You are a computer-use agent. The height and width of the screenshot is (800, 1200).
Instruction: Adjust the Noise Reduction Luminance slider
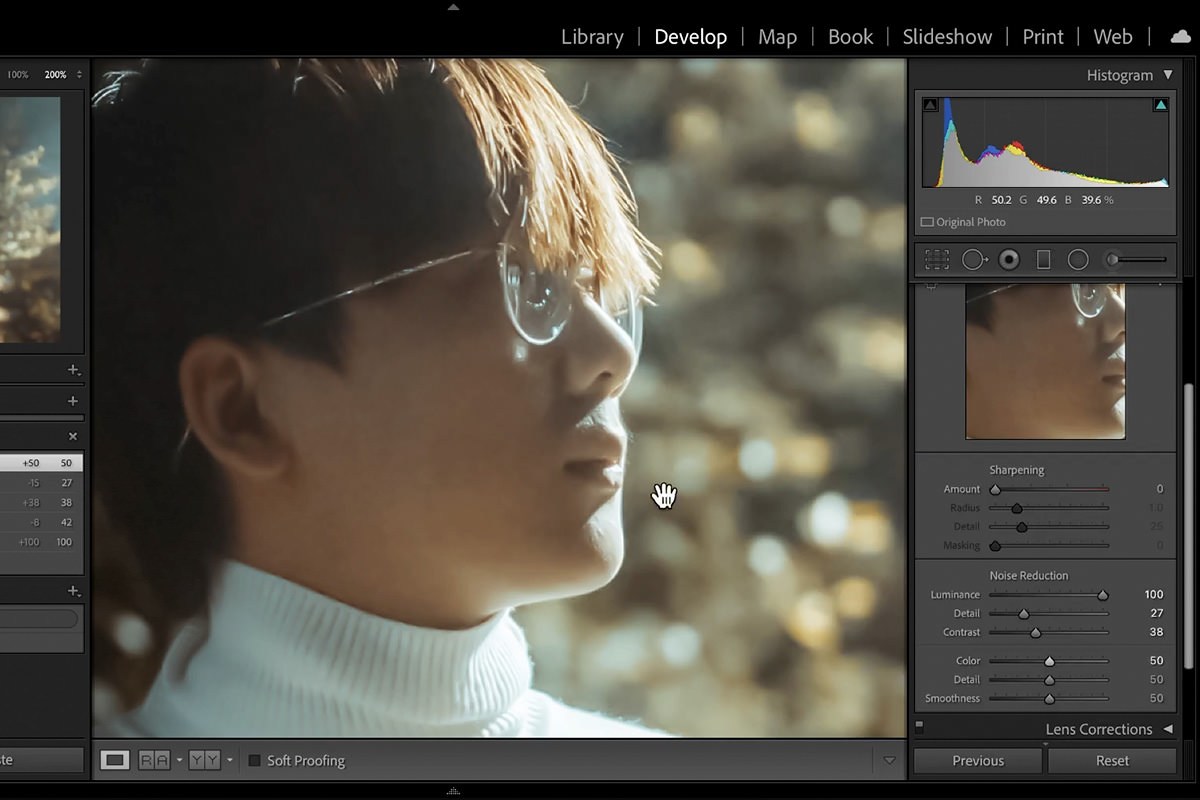(x=1103, y=595)
